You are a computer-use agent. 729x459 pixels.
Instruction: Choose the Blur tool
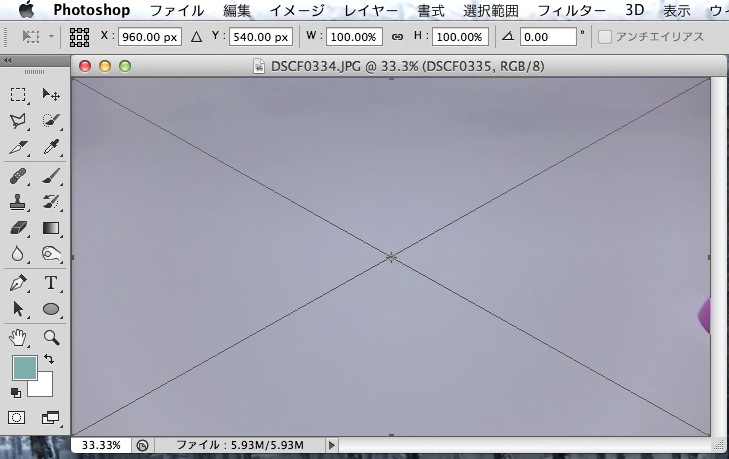pos(18,254)
